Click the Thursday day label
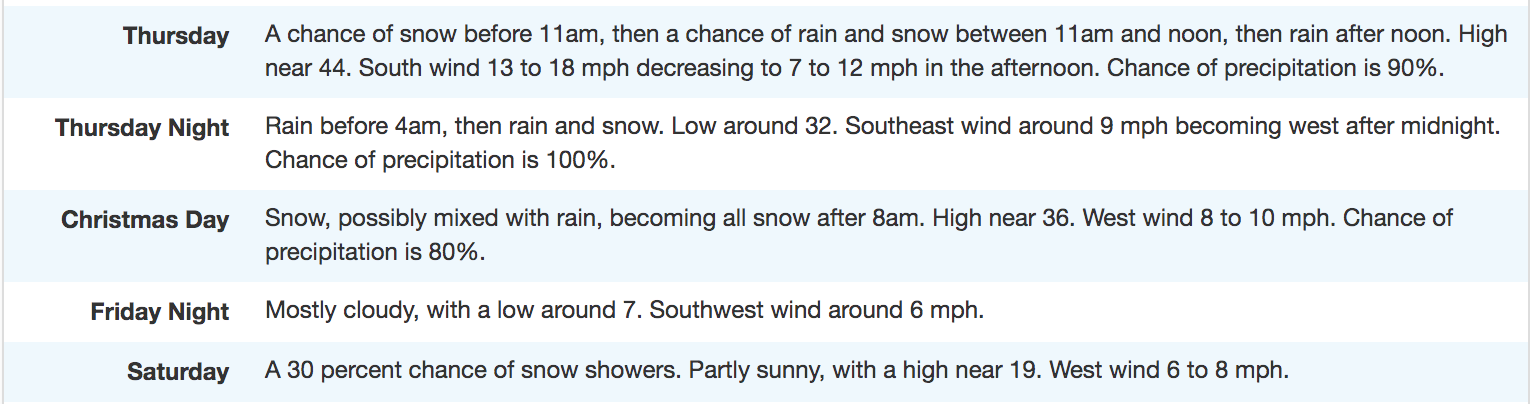This screenshot has height=404, width=1530. 176,36
